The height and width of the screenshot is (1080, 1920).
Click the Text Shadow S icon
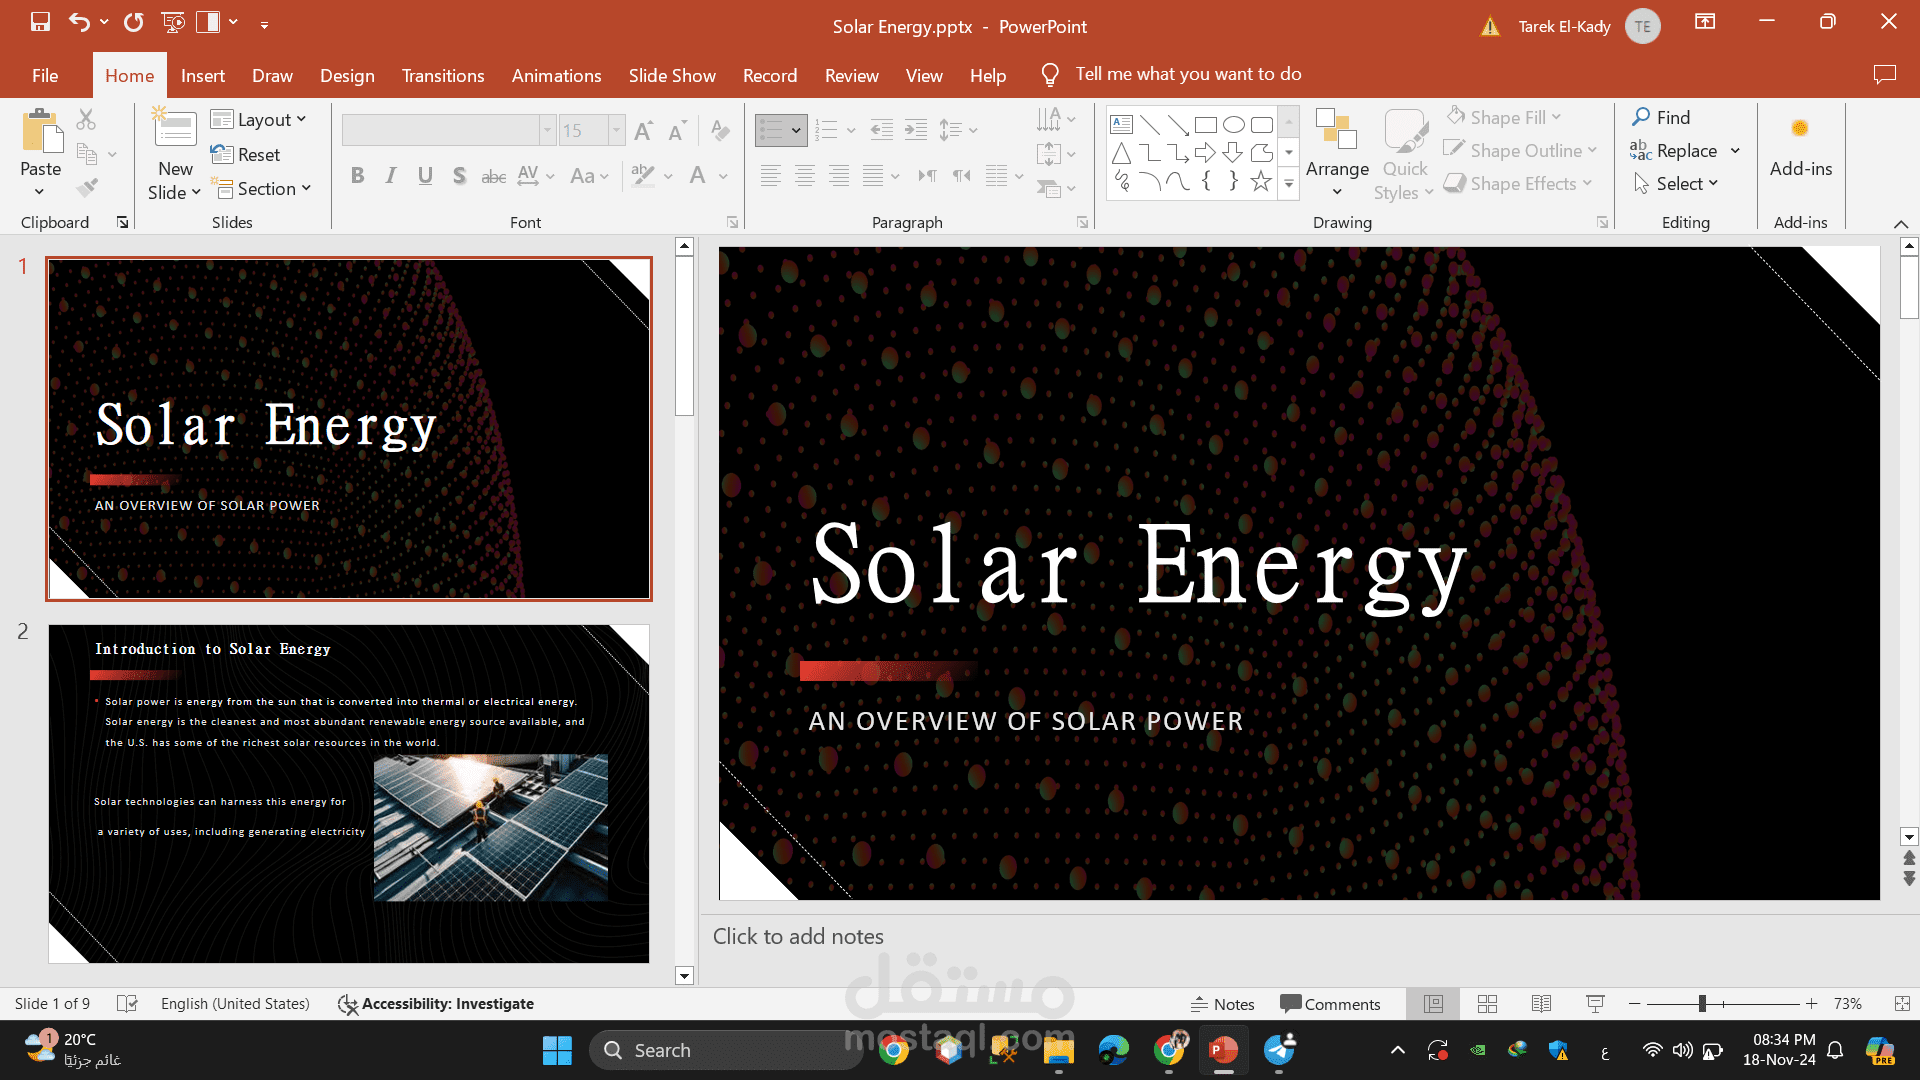[459, 176]
